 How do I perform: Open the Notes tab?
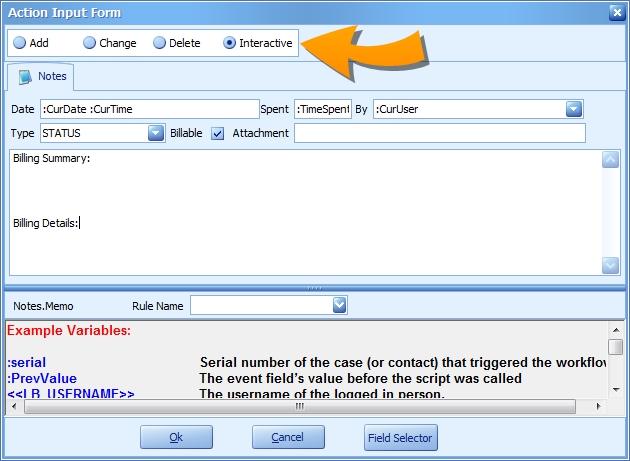41,76
